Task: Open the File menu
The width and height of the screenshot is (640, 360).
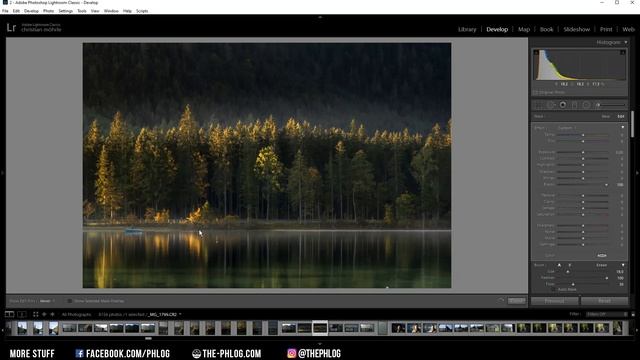Action: point(5,11)
